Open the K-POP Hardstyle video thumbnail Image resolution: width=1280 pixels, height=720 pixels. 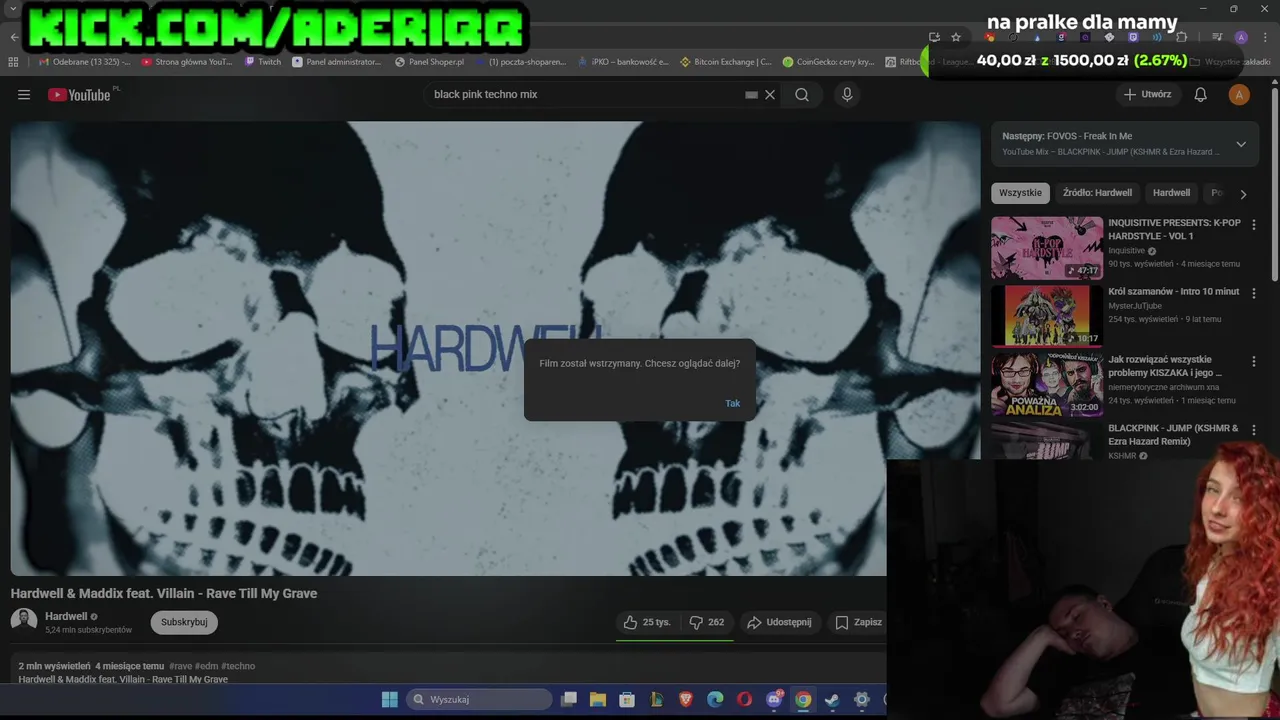pos(1047,247)
